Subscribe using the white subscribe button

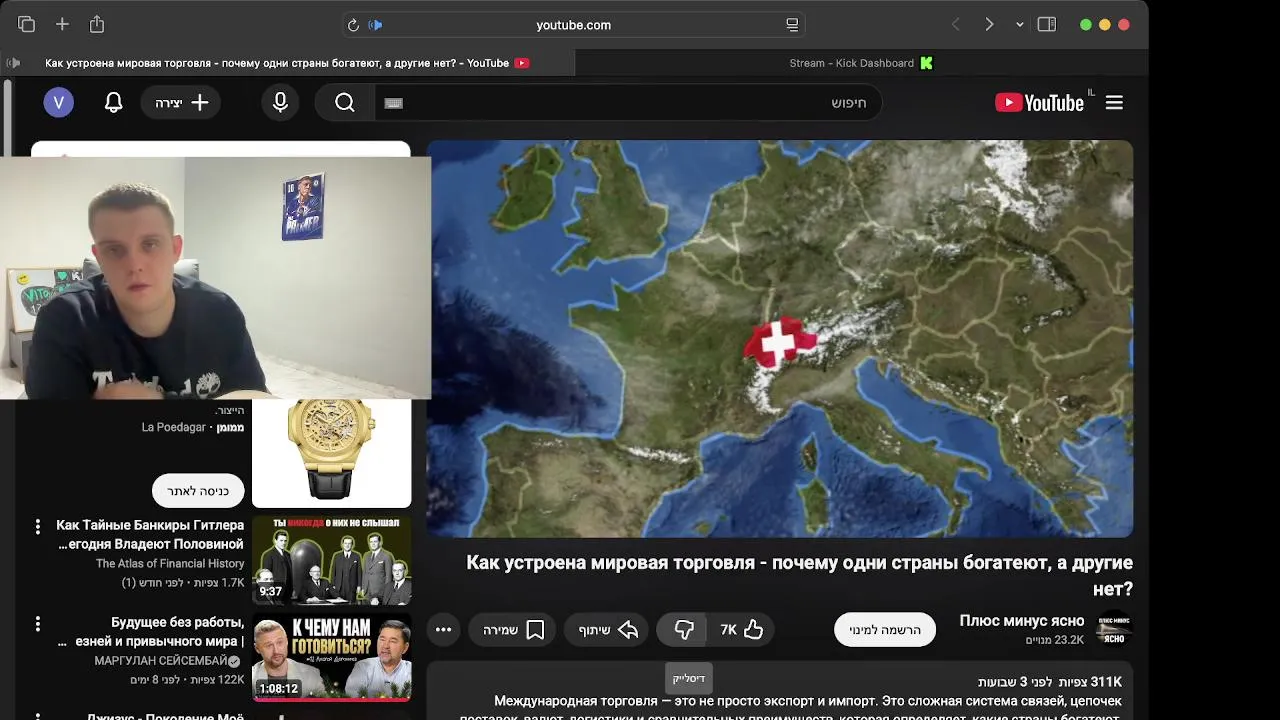[885, 629]
